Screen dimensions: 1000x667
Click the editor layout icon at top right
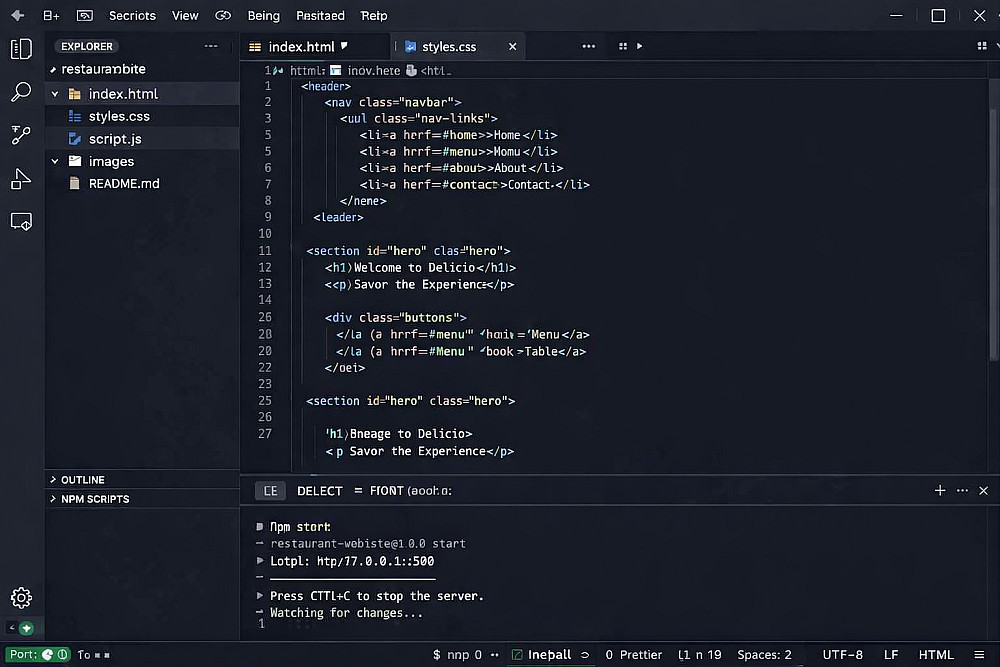point(982,46)
